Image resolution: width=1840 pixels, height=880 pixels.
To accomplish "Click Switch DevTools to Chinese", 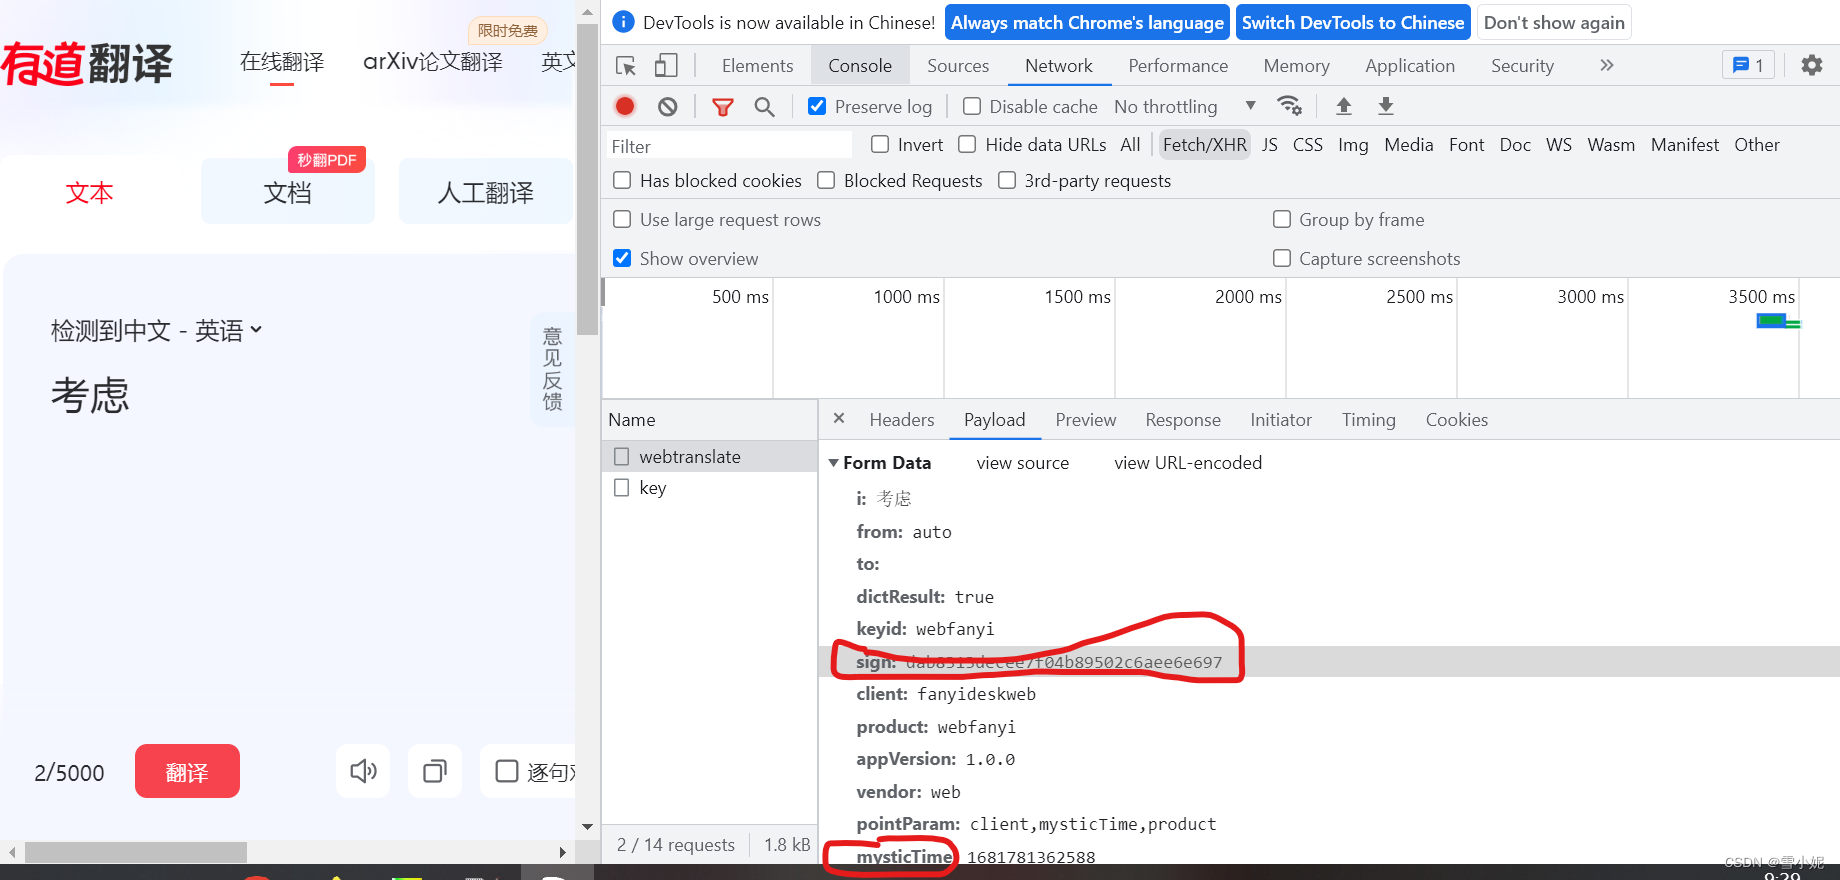I will coord(1353,22).
